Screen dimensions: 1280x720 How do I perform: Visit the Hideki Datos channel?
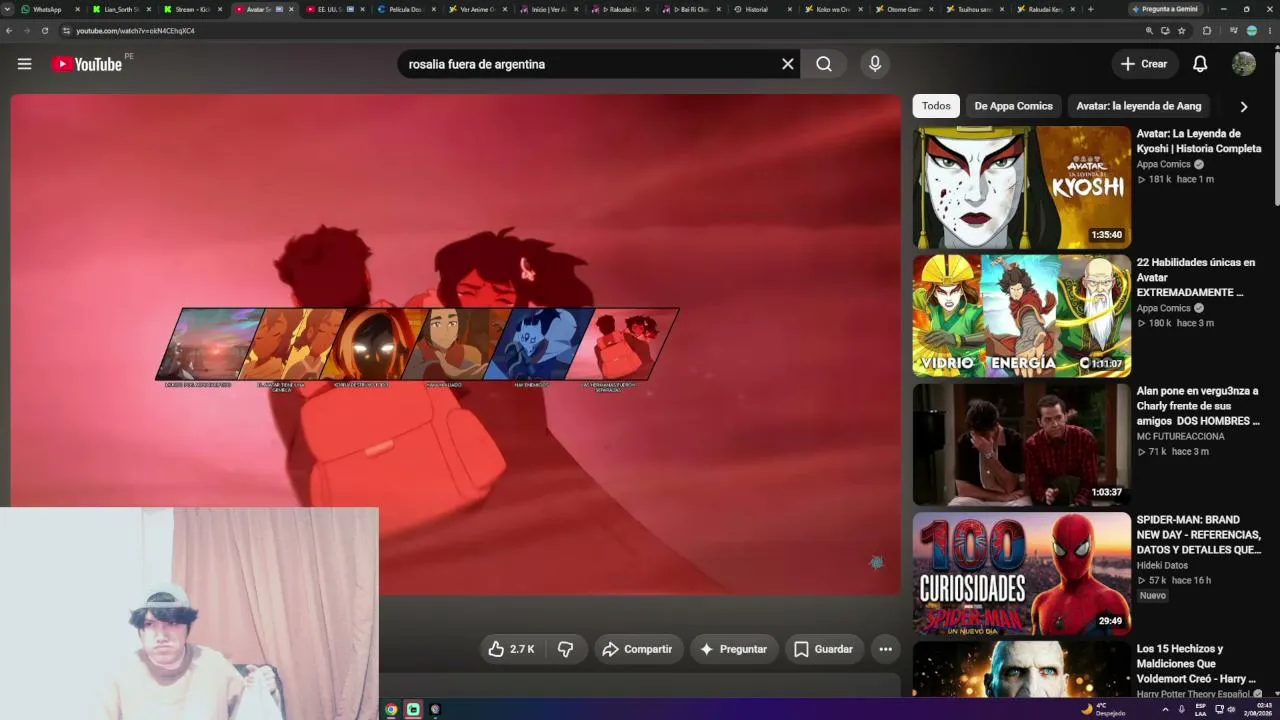(x=1162, y=565)
